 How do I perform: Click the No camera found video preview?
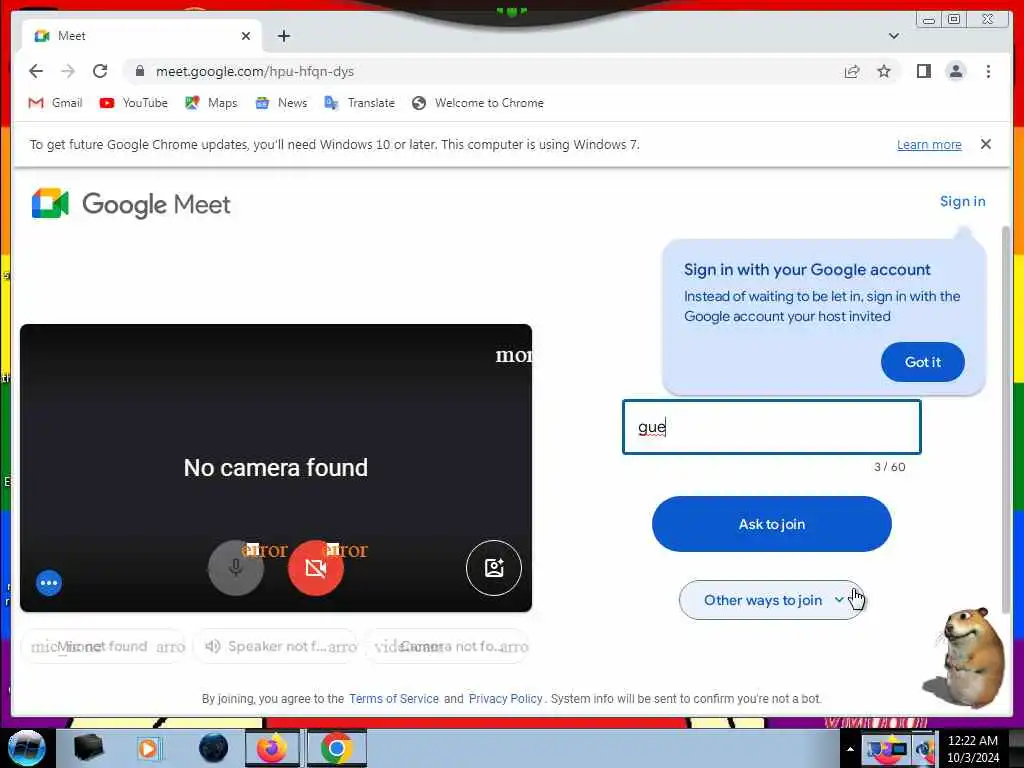tap(276, 468)
